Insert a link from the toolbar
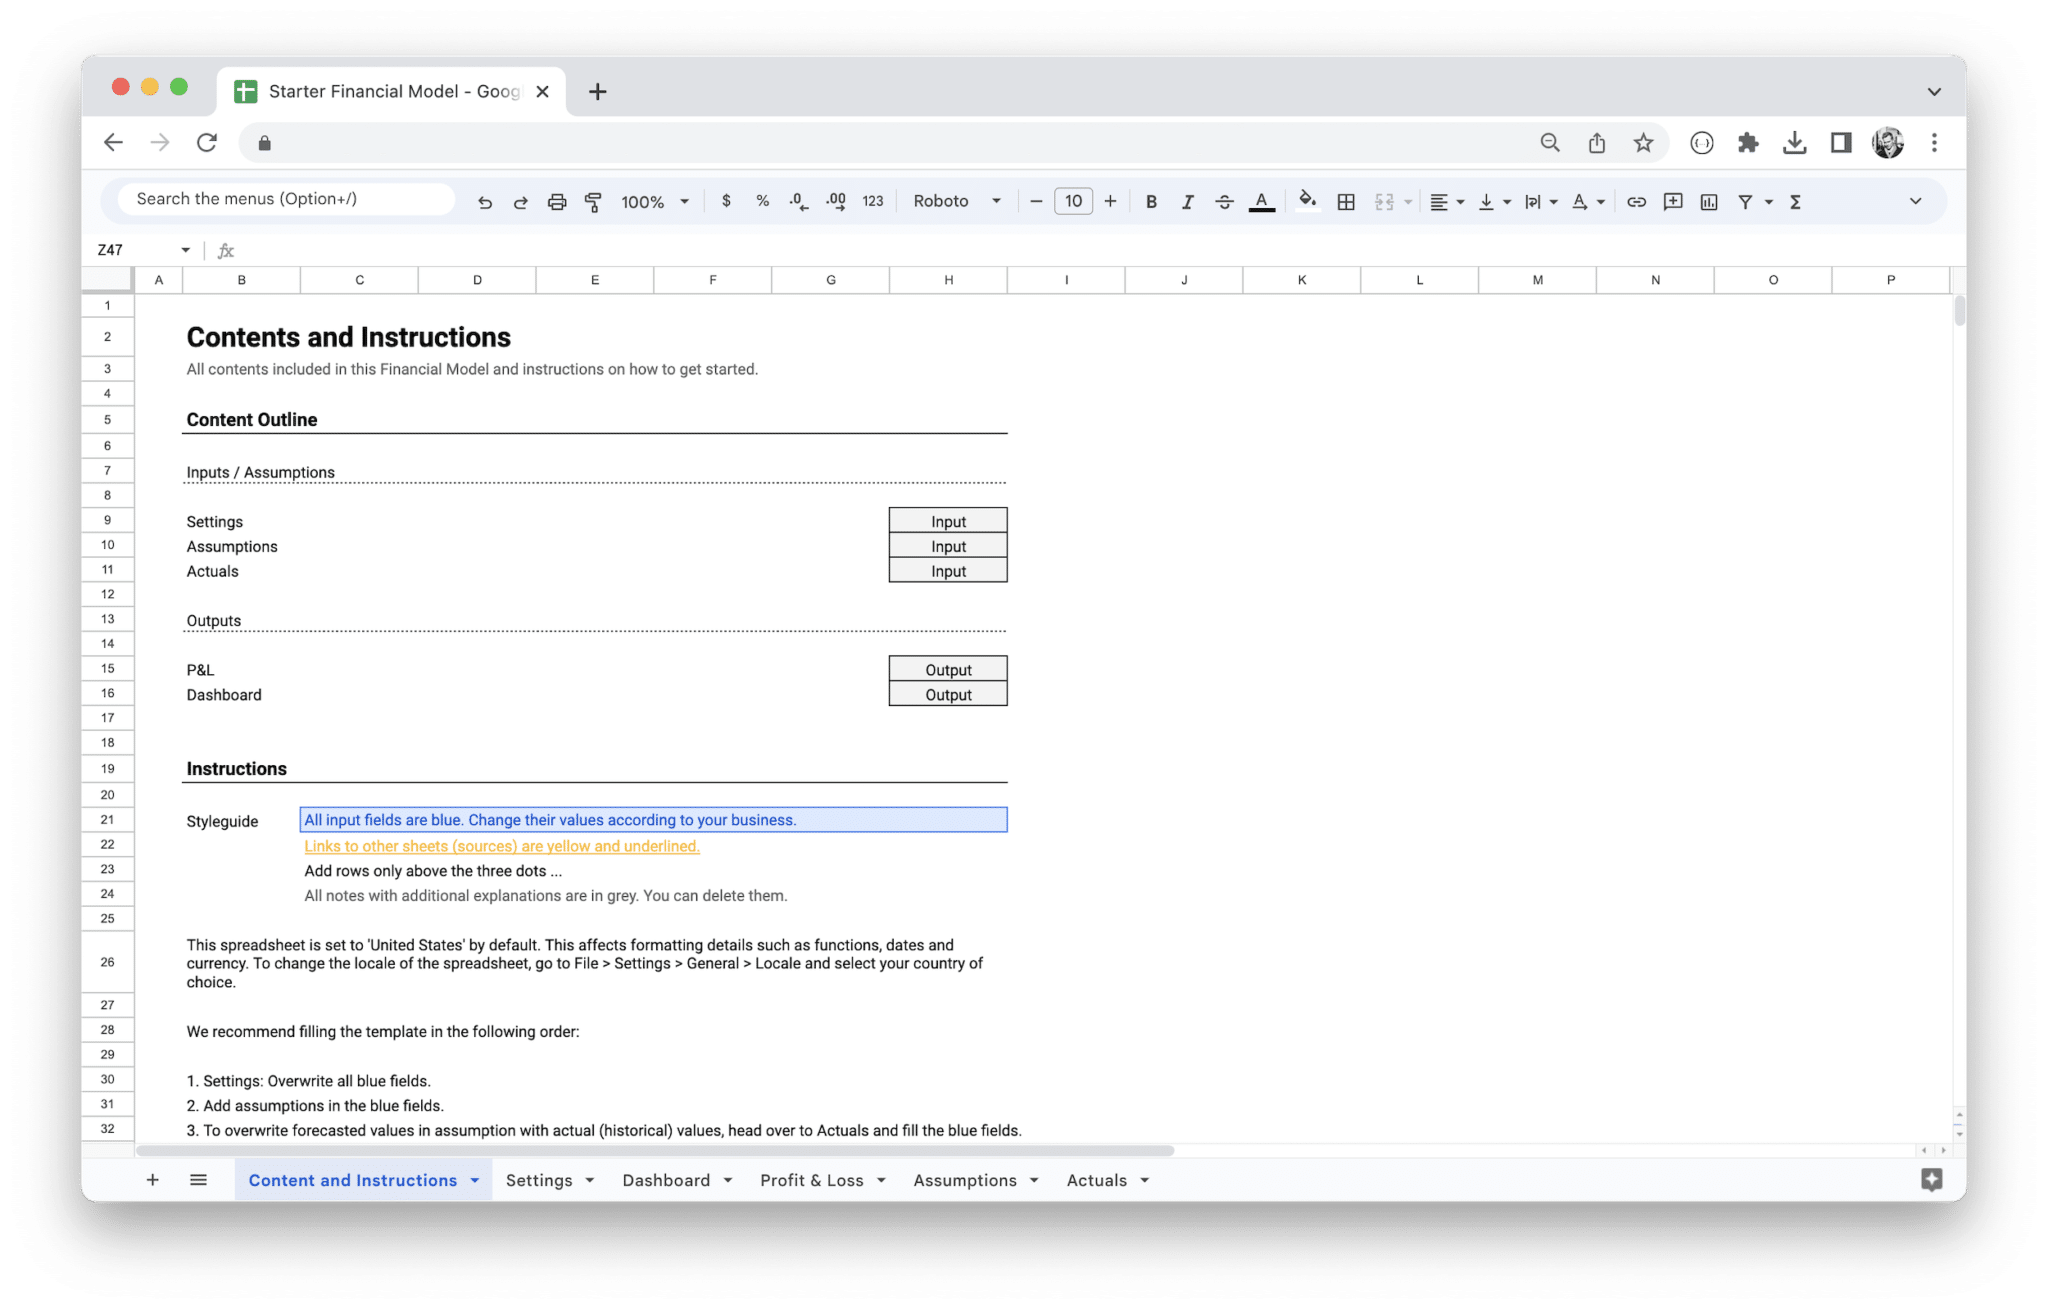2048x1309 pixels. (1637, 201)
